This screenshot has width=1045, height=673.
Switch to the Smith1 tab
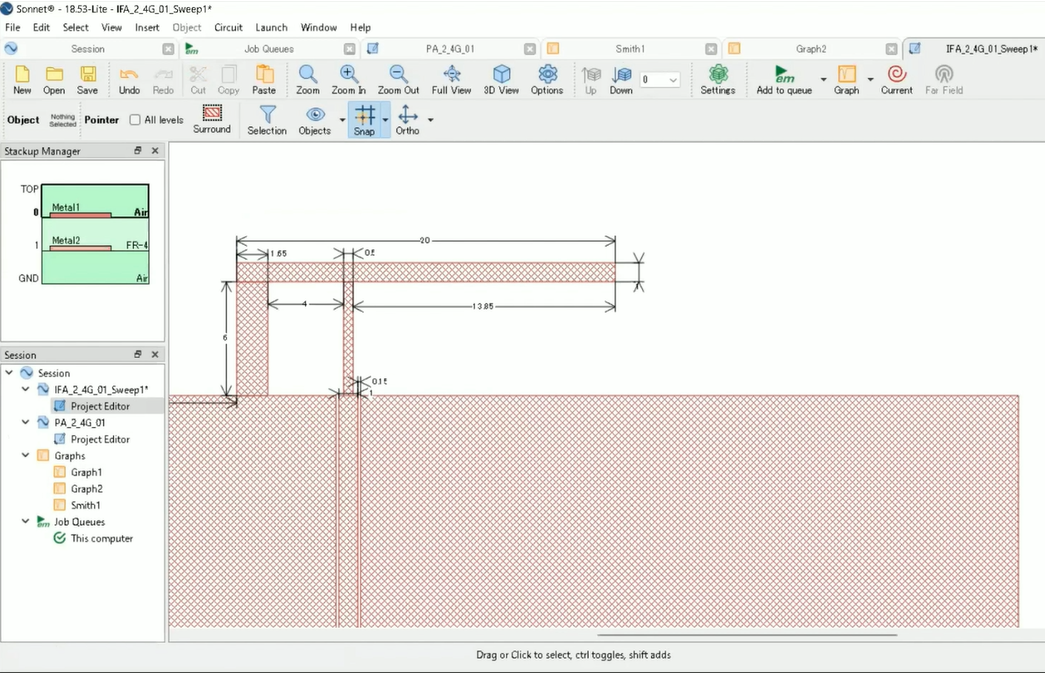[629, 48]
